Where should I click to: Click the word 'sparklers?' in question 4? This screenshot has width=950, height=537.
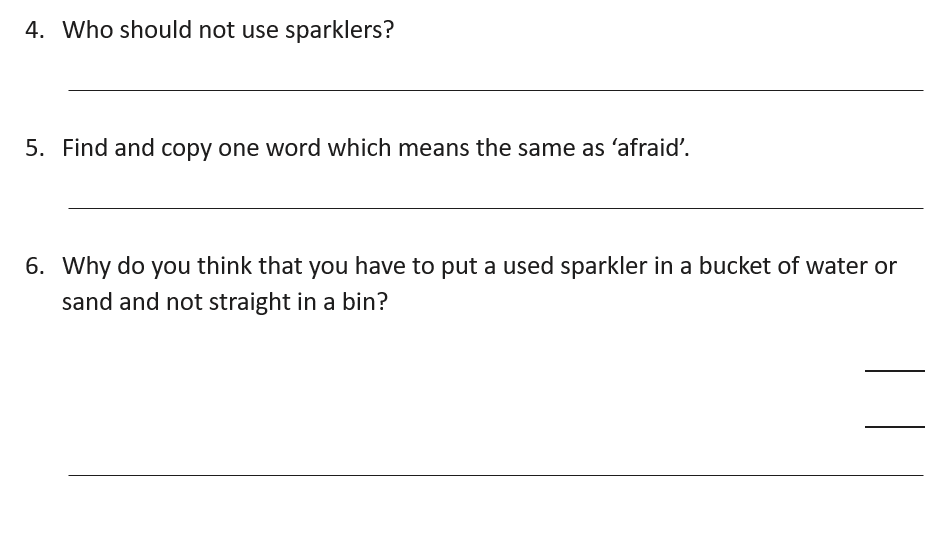339,30
